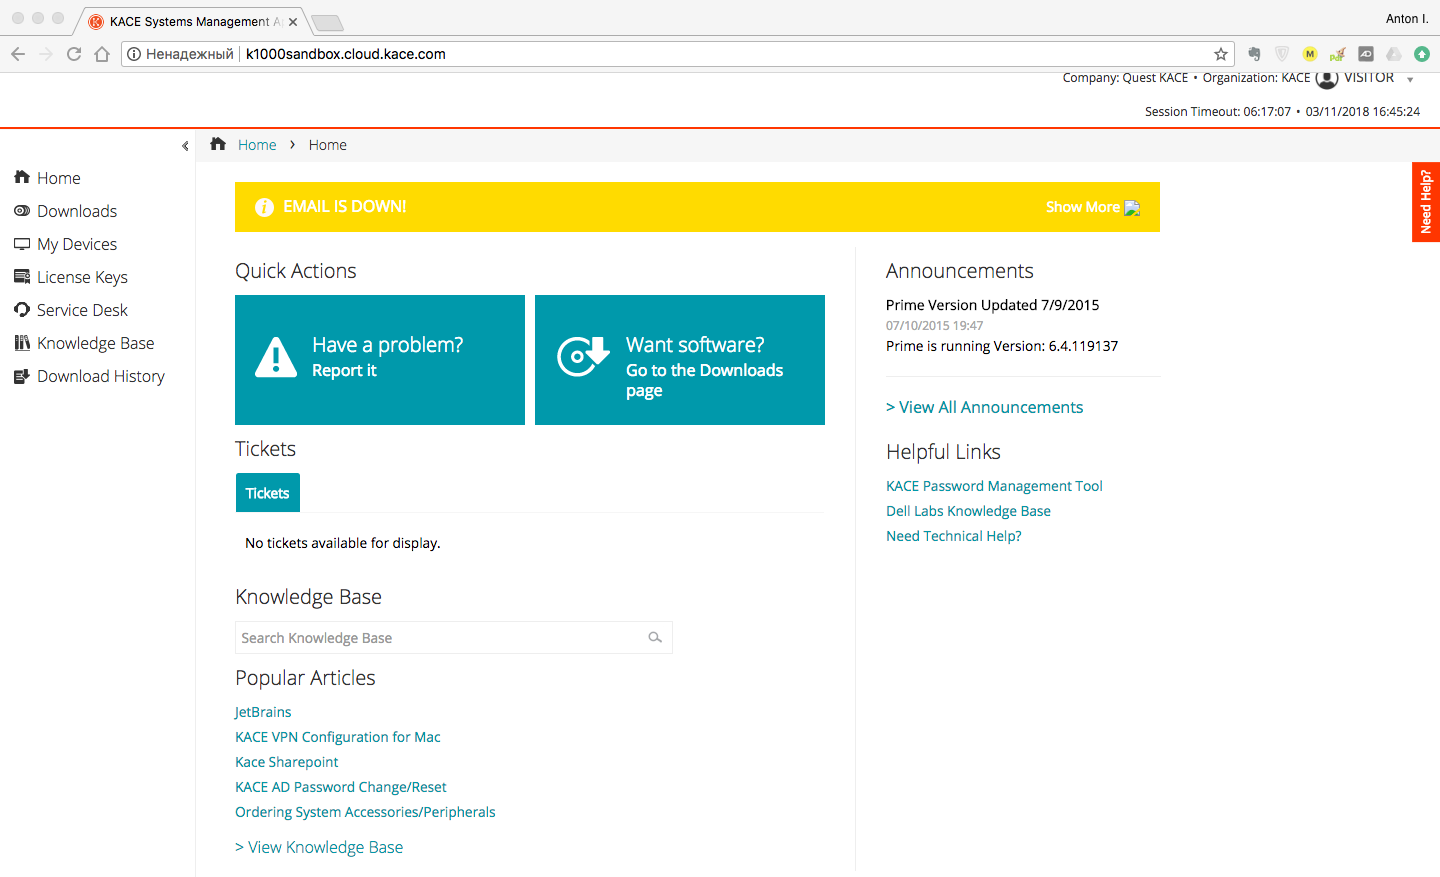Click the site info icon in address bar
Screen dimensions: 1440x877
coord(134,54)
